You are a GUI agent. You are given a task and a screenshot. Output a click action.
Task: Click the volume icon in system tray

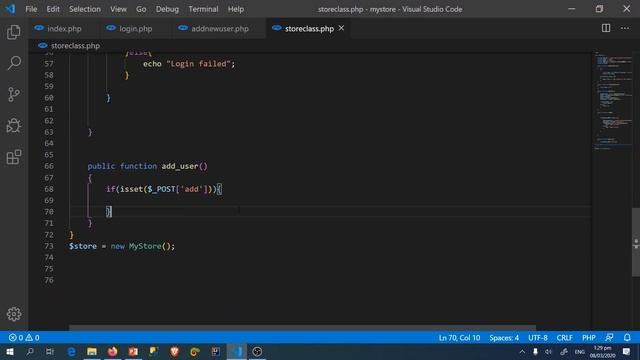click(x=549, y=352)
